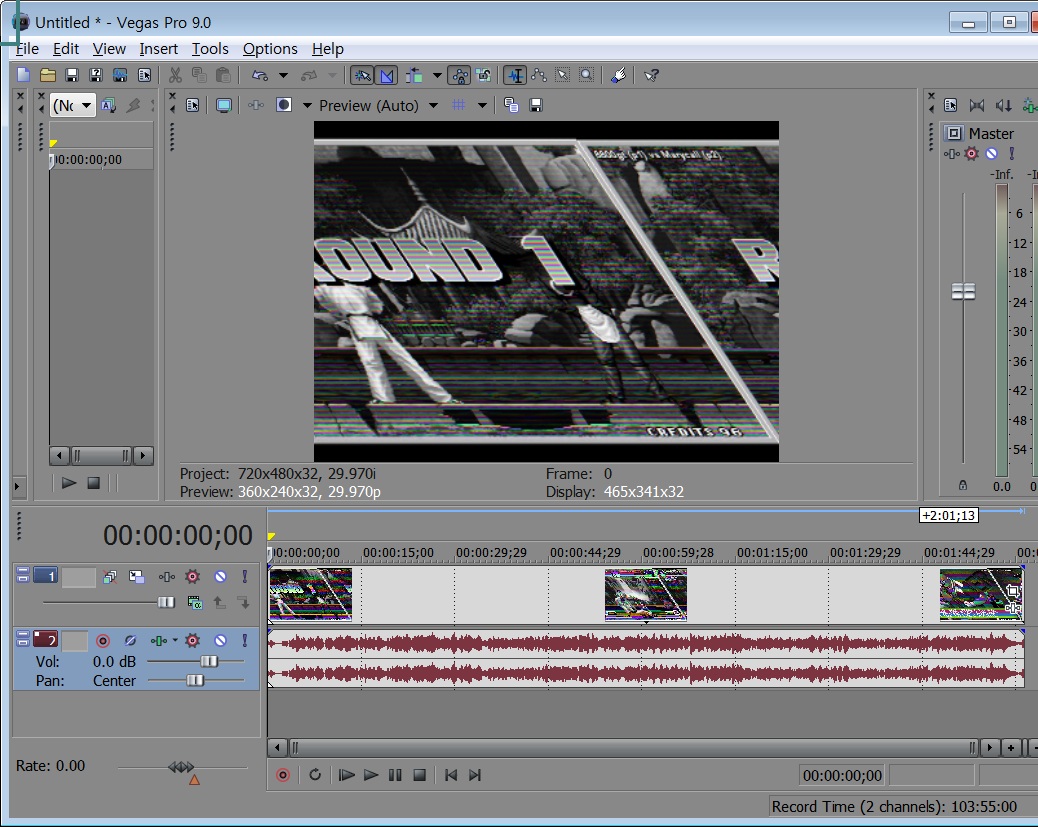The height and width of the screenshot is (827, 1038).
Task: Toggle Split Screen View in preview
Action: [284, 105]
